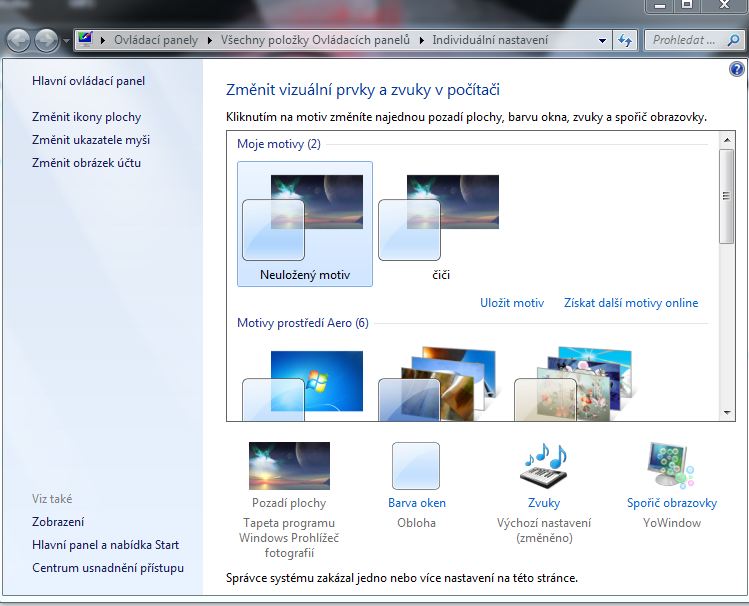Image resolution: width=749 pixels, height=606 pixels.
Task: Click the Uložit motiv link
Action: pos(512,303)
